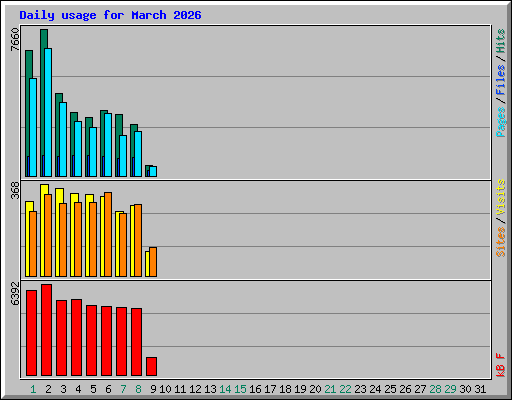Click the day 21 label on the axis
Image resolution: width=512 pixels, height=400 pixels.
330,389
